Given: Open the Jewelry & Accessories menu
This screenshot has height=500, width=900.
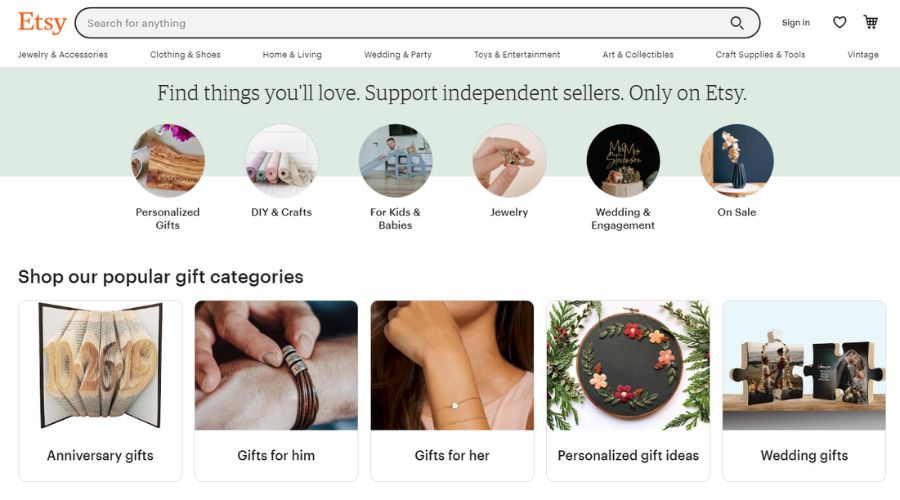Looking at the screenshot, I should pos(63,55).
